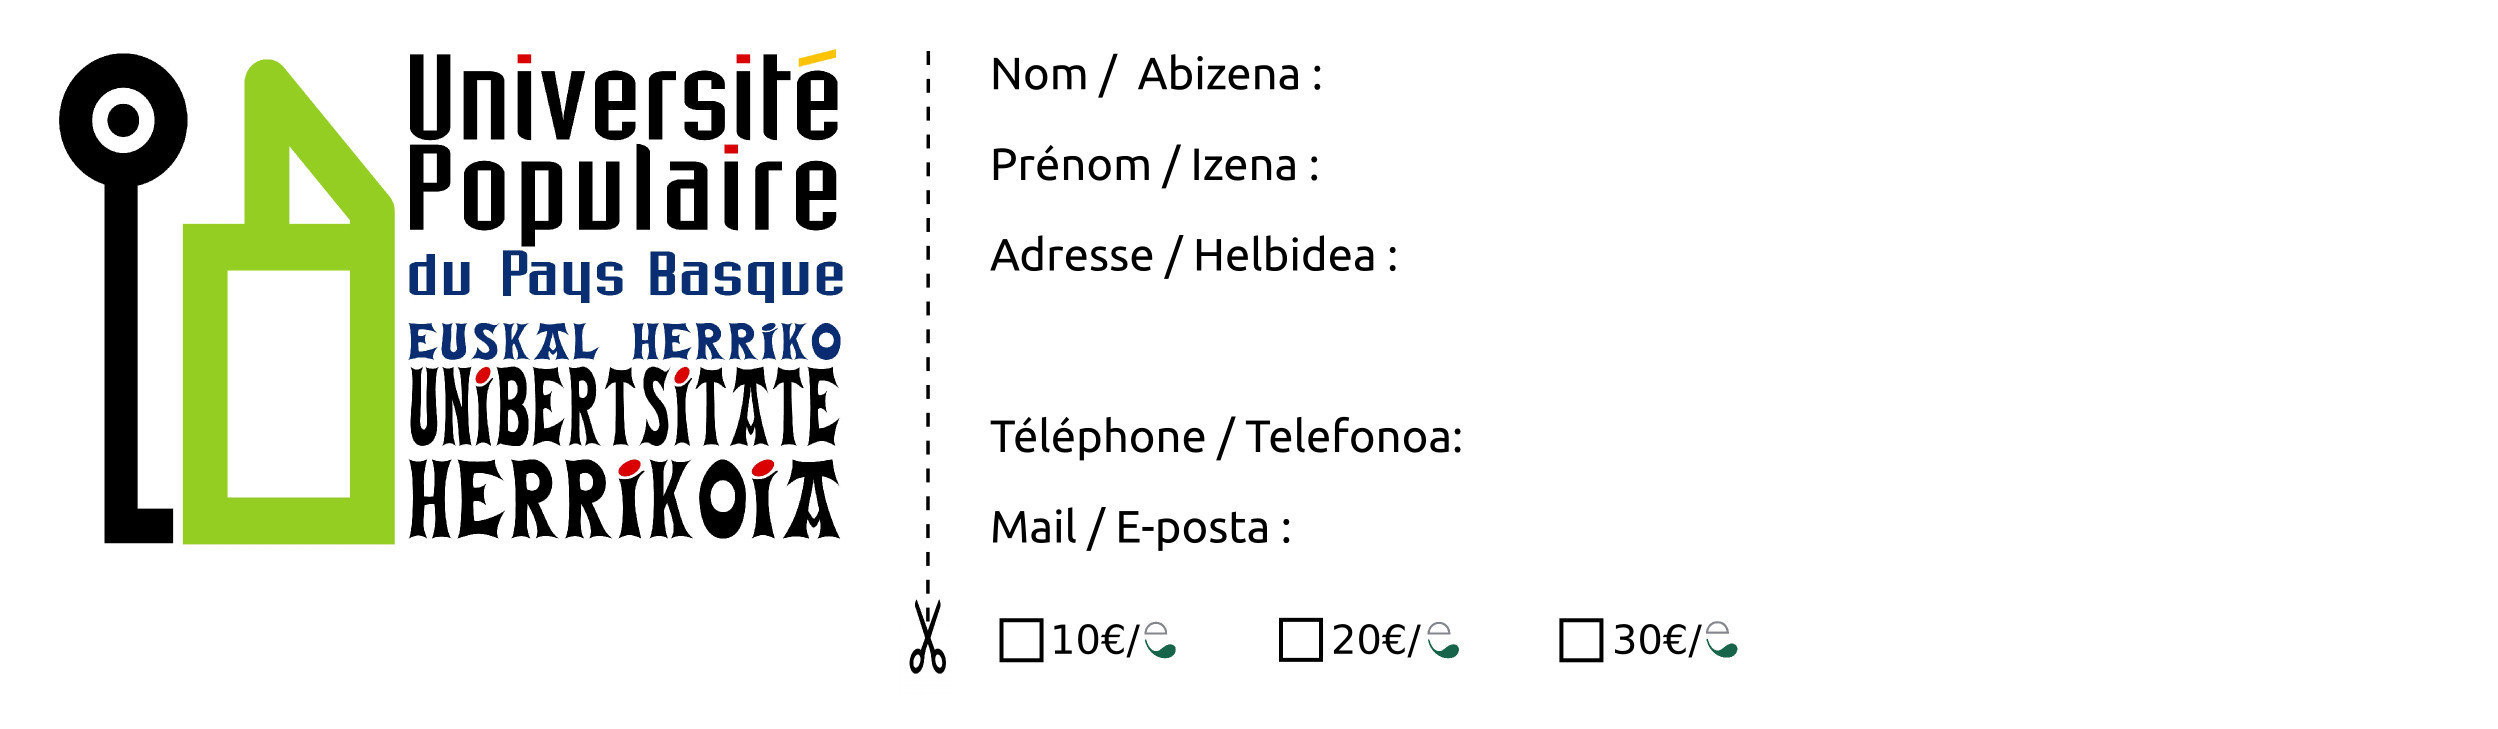
Task: Click the eusko currency symbol after 20€
Action: (1443, 640)
